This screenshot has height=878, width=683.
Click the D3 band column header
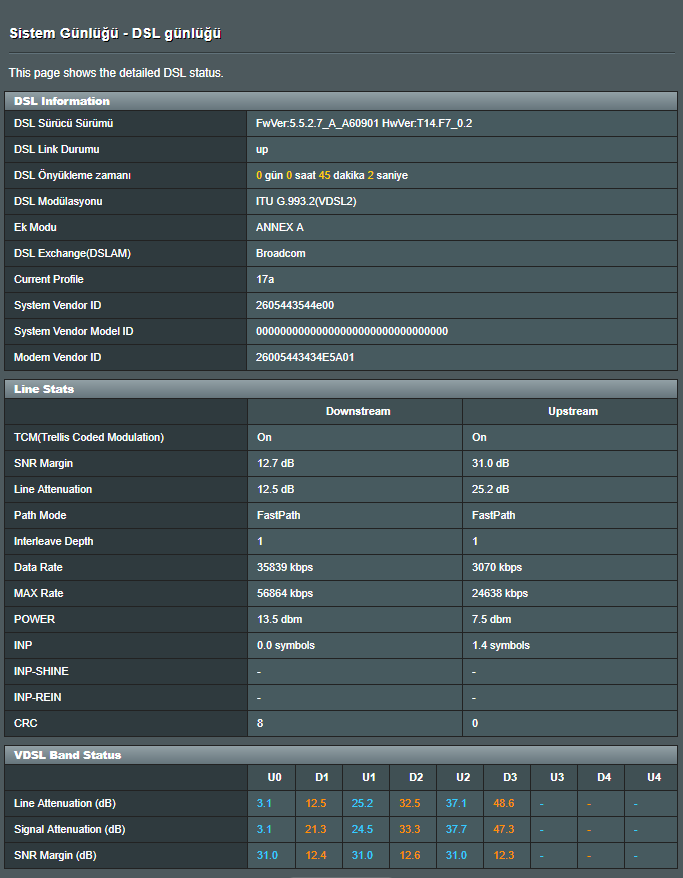point(510,777)
